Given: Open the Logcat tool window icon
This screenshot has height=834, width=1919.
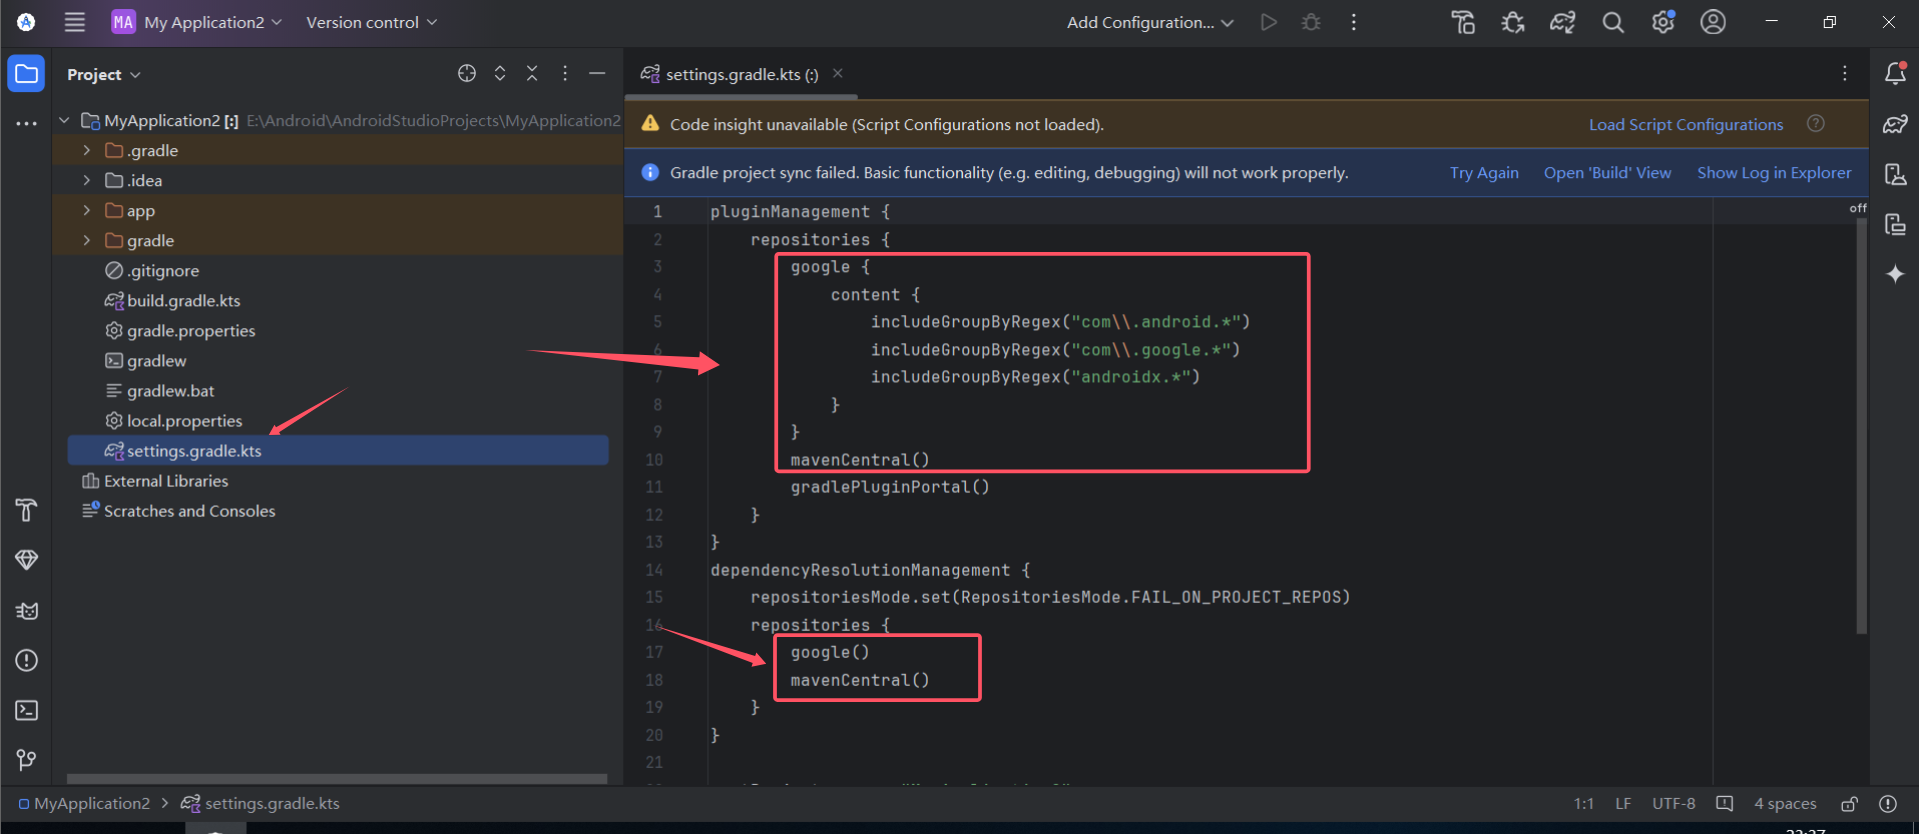Looking at the screenshot, I should click(27, 610).
